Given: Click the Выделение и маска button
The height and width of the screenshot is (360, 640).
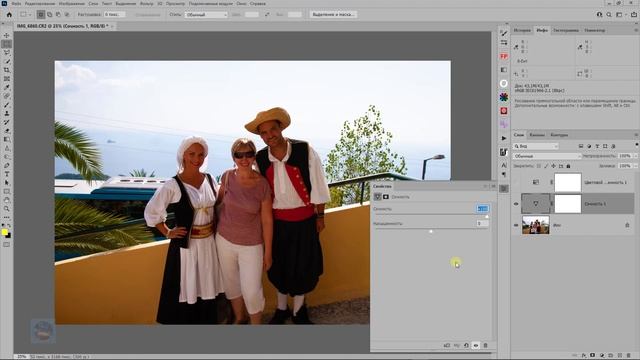Looking at the screenshot, I should point(333,14).
